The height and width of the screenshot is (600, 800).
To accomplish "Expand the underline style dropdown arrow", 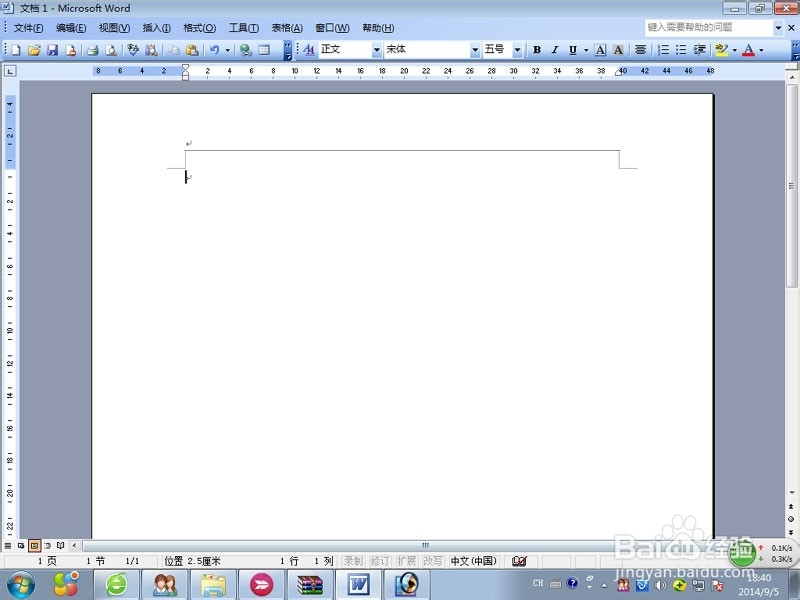I will [586, 50].
